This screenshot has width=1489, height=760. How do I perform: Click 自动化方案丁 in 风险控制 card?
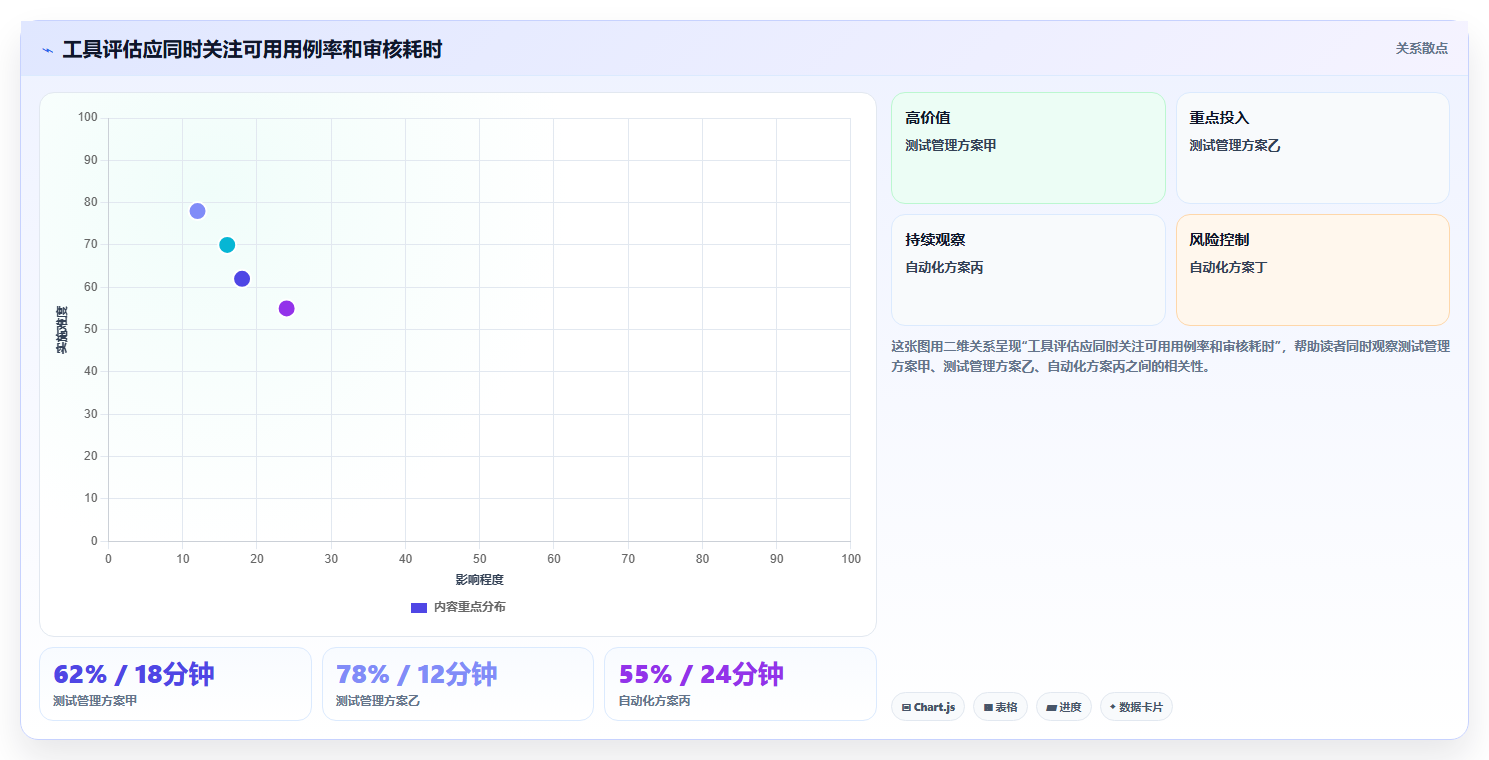pos(1228,267)
